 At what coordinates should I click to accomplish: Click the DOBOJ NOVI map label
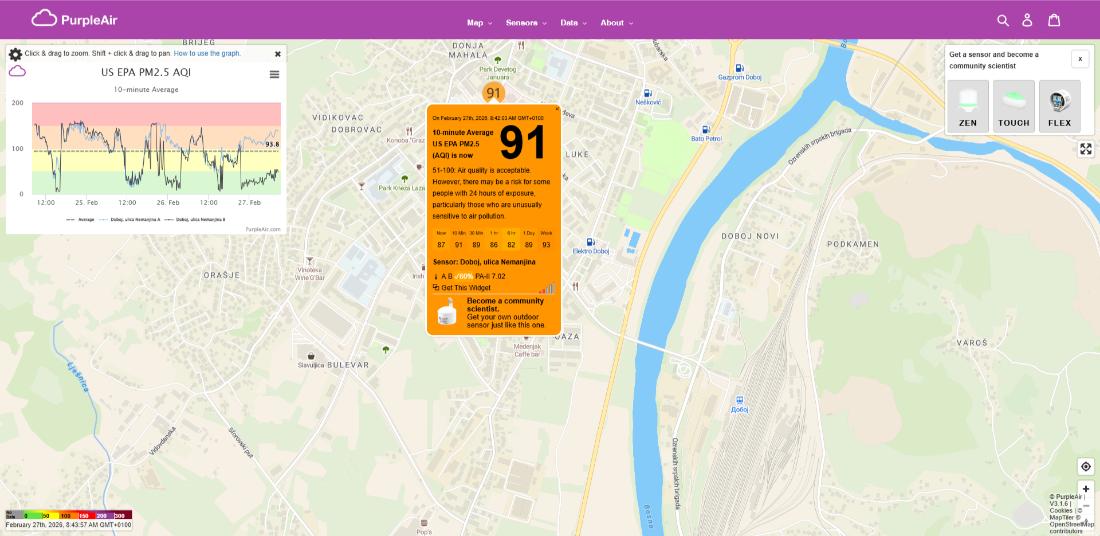coord(751,236)
